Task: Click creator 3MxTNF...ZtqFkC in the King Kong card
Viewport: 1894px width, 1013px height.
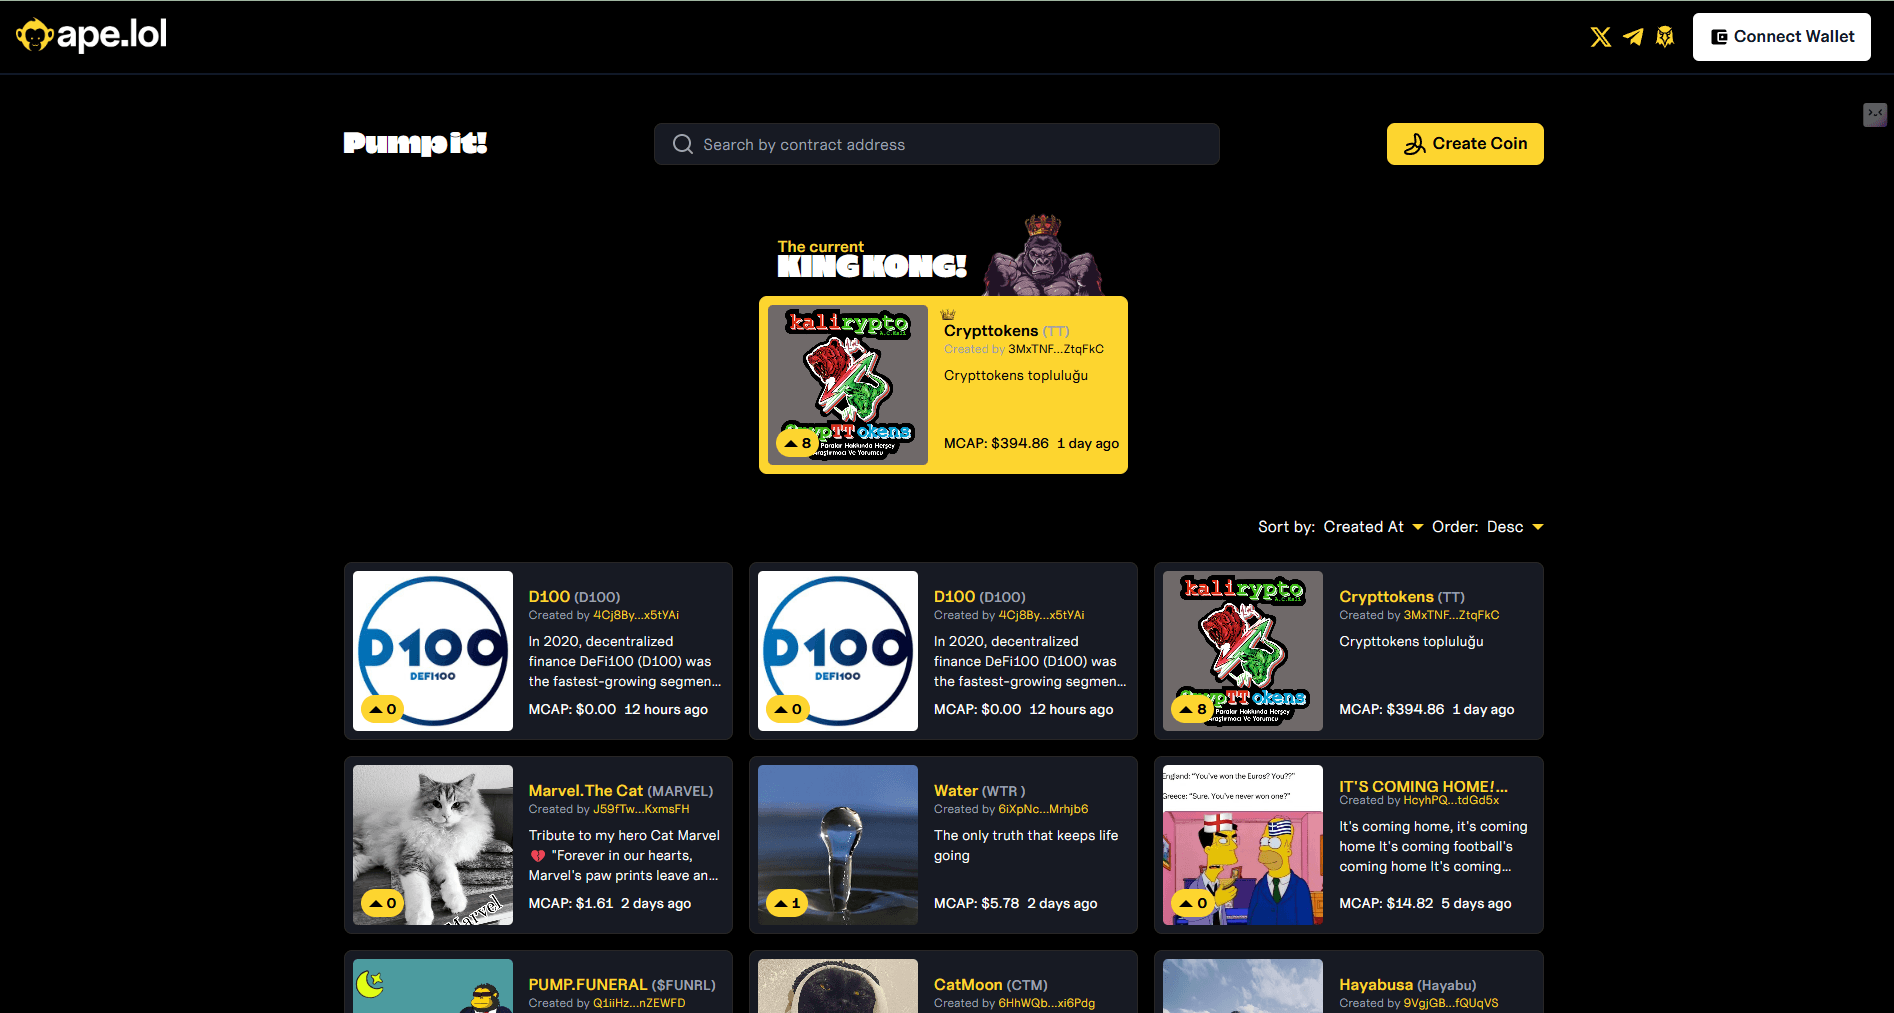Action: click(1056, 349)
